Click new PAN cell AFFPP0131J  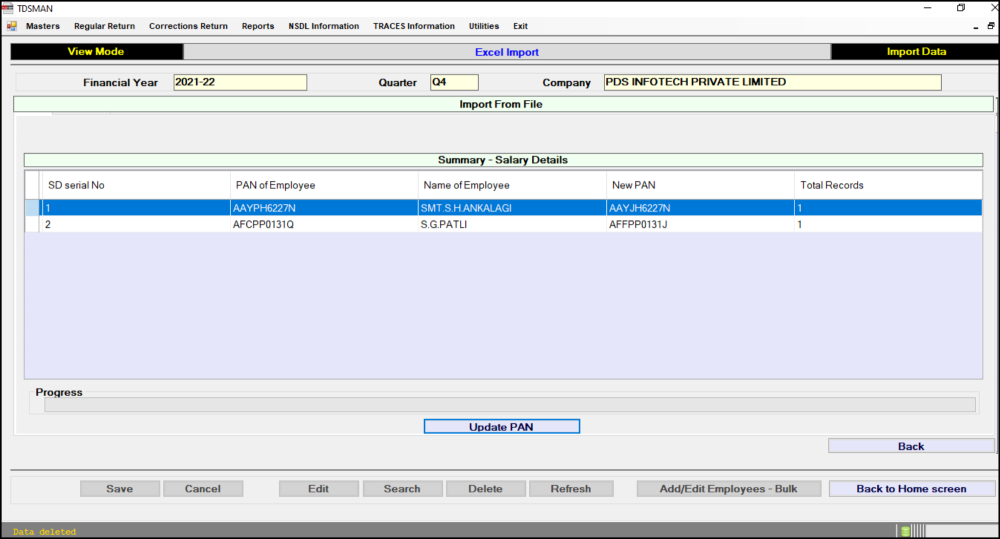(x=700, y=225)
